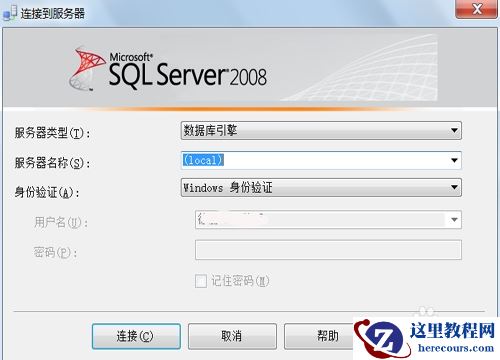Open the 身份验证 dropdown arrow

pyautogui.click(x=454, y=187)
